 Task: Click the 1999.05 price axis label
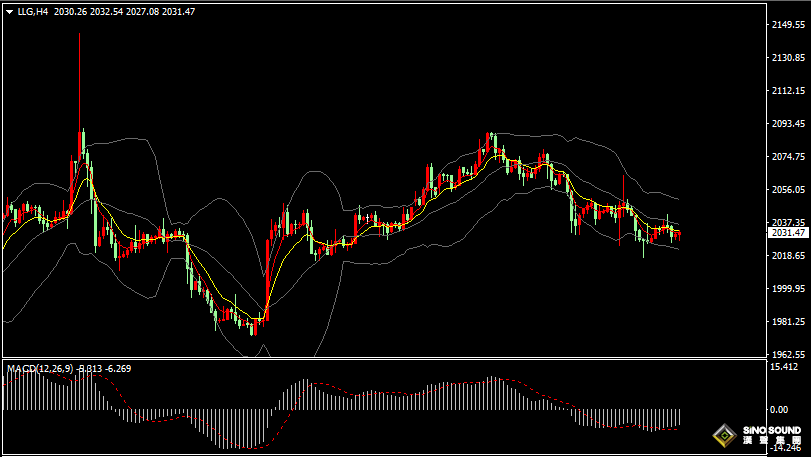(x=787, y=289)
